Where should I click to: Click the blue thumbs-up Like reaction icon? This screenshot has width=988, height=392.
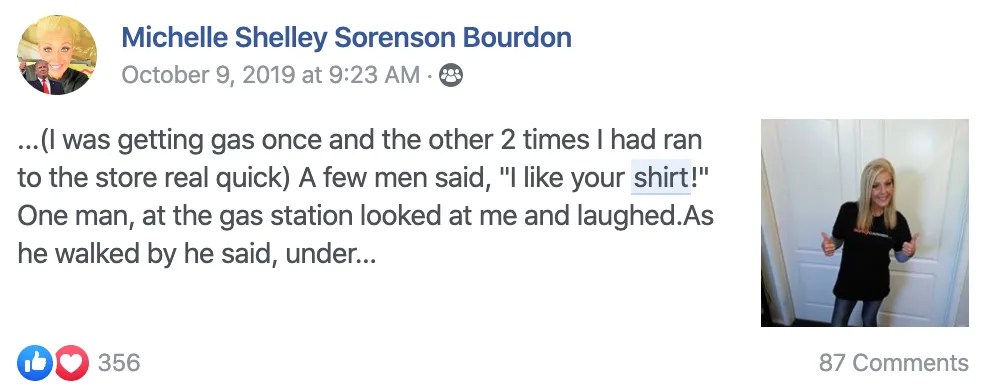(35, 363)
